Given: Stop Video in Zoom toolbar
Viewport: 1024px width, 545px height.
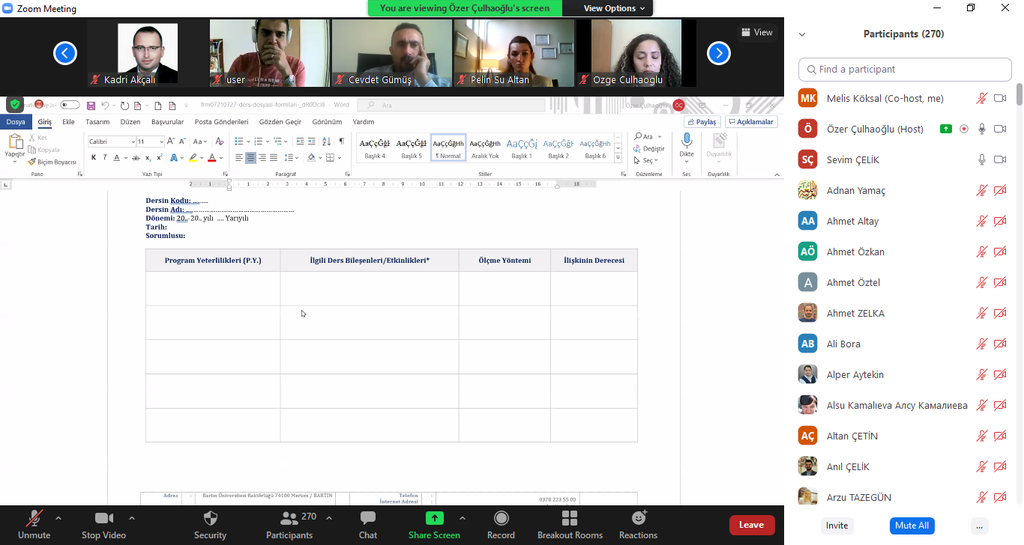Looking at the screenshot, I should pyautogui.click(x=103, y=525).
